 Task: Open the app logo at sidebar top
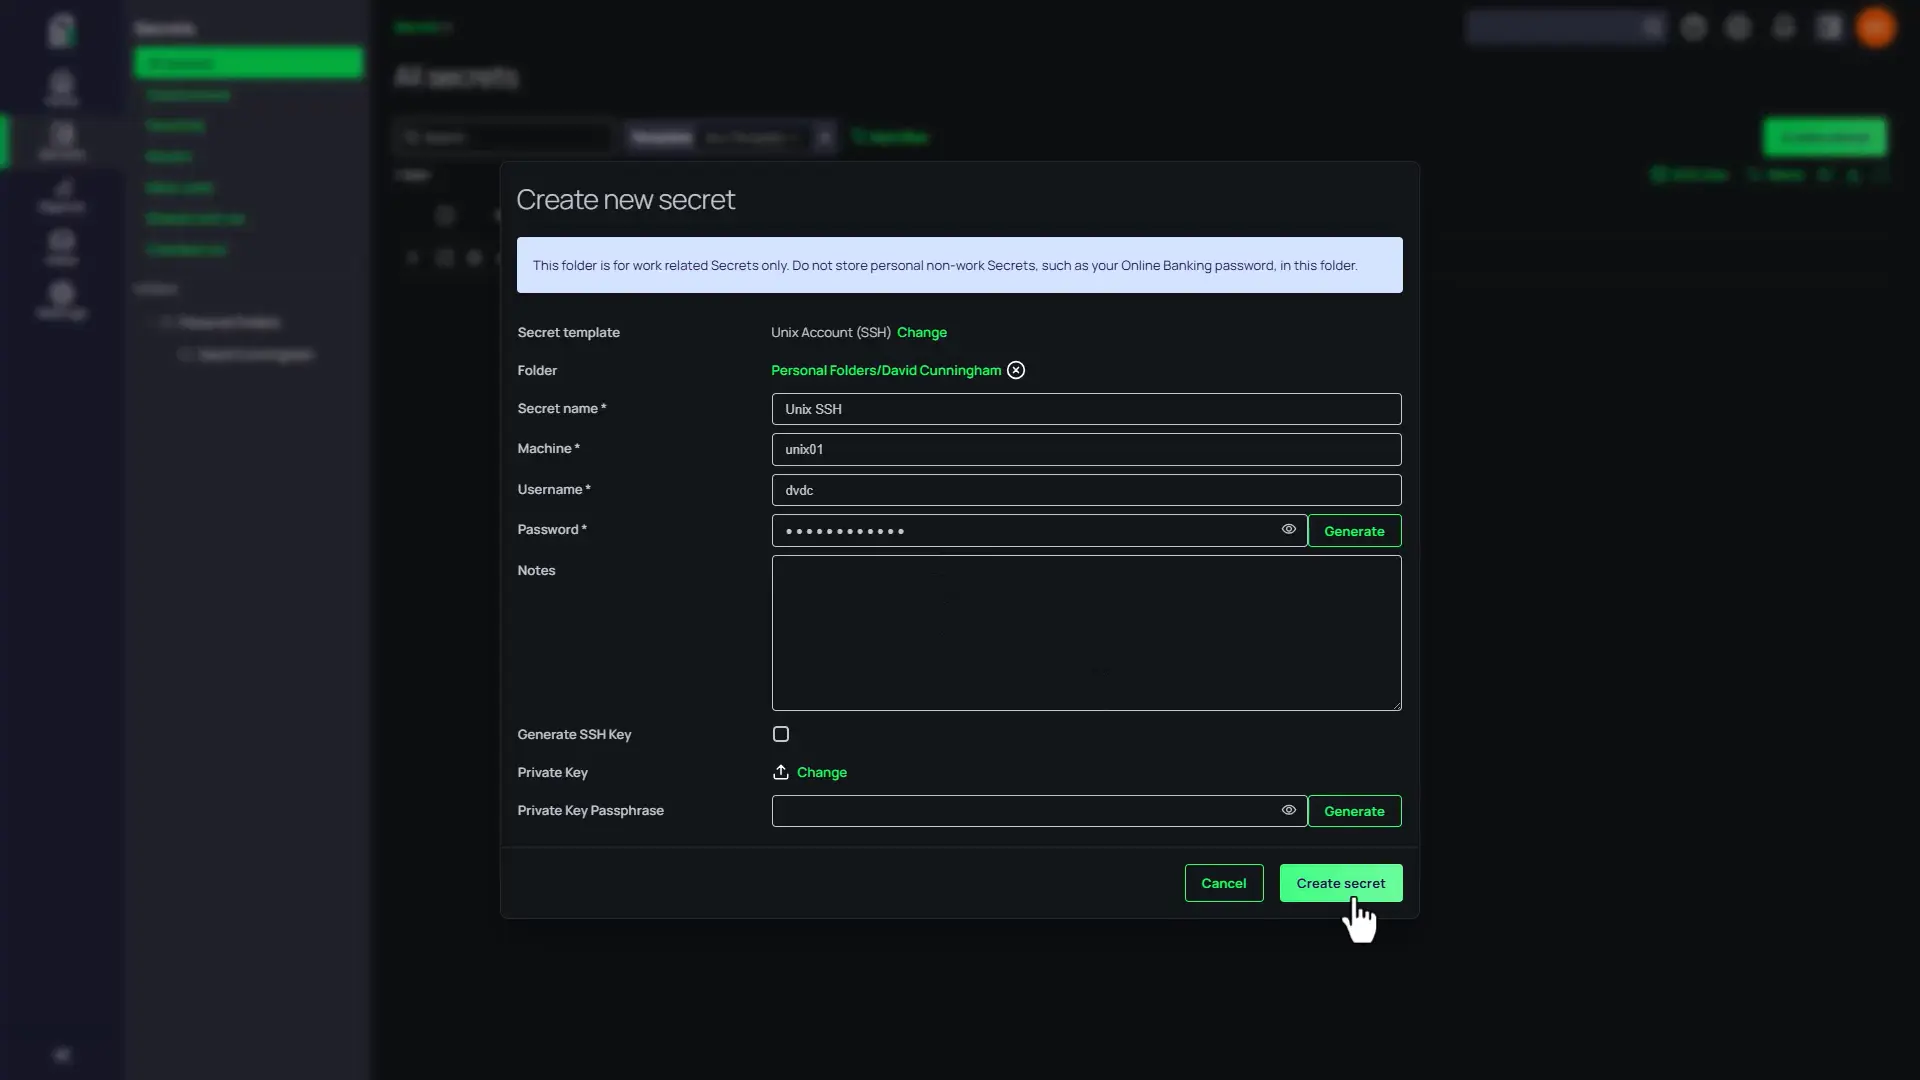pyautogui.click(x=61, y=30)
